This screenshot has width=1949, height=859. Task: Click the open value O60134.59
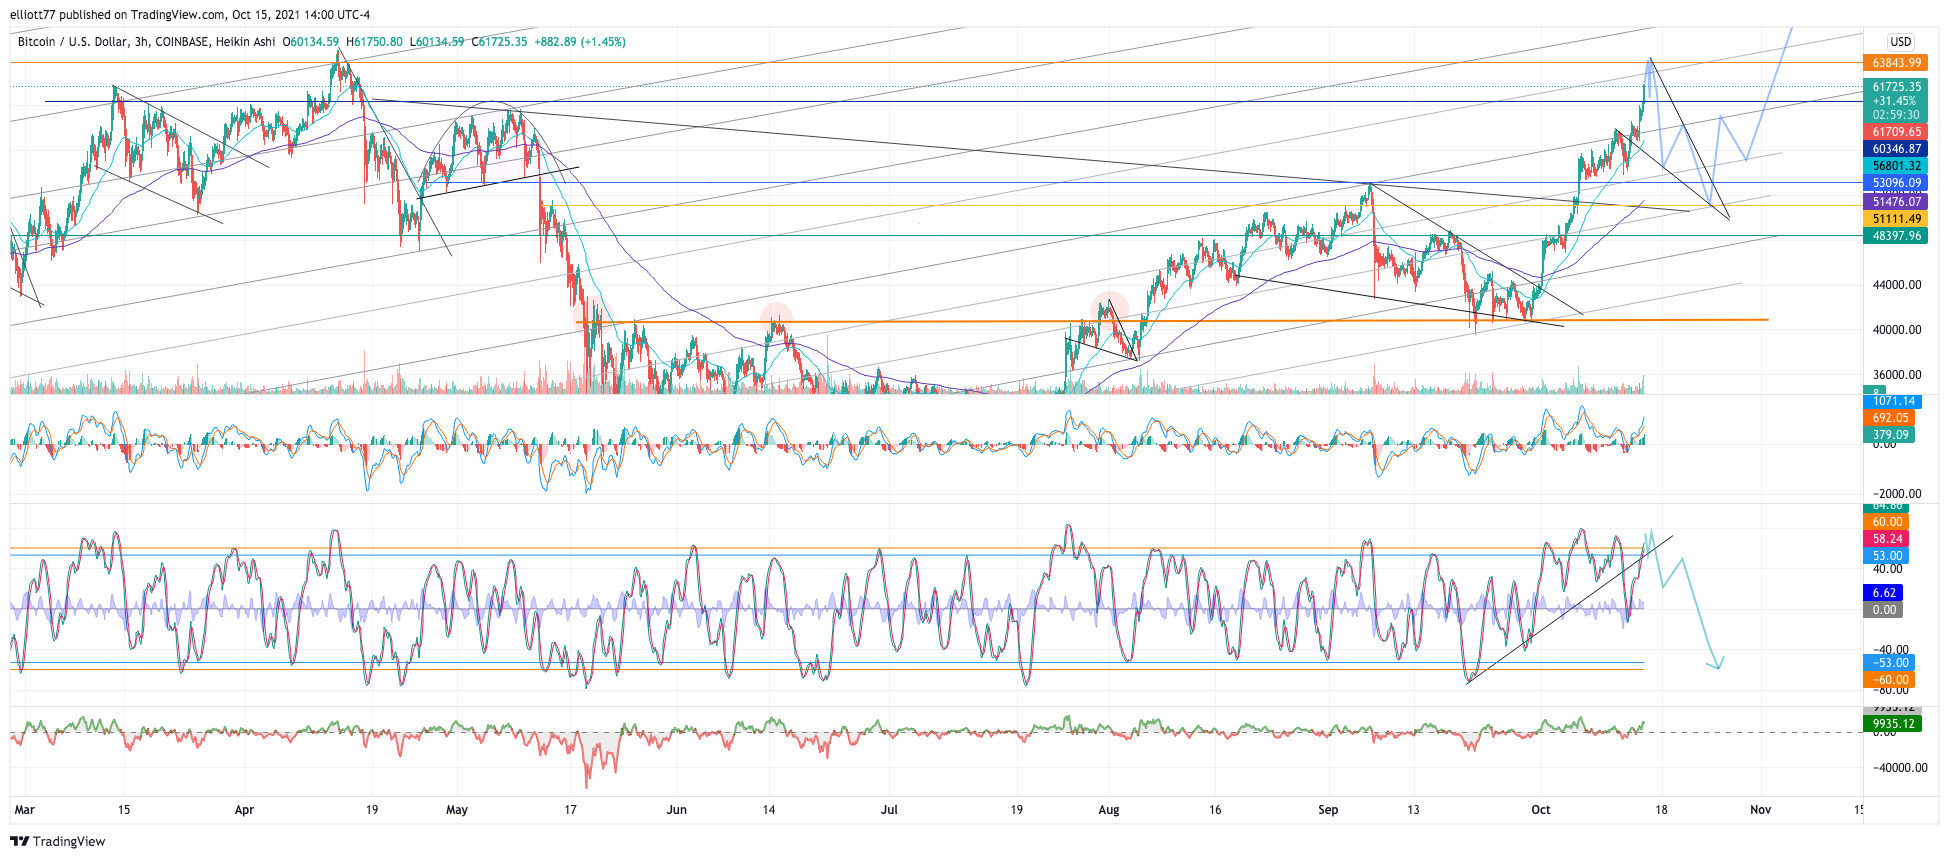[x=311, y=42]
